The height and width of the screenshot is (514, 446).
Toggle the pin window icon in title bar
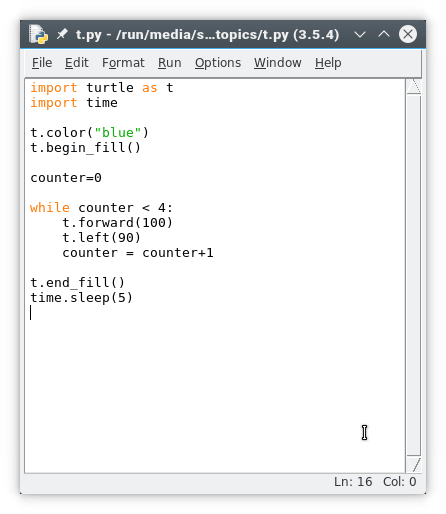tap(62, 34)
